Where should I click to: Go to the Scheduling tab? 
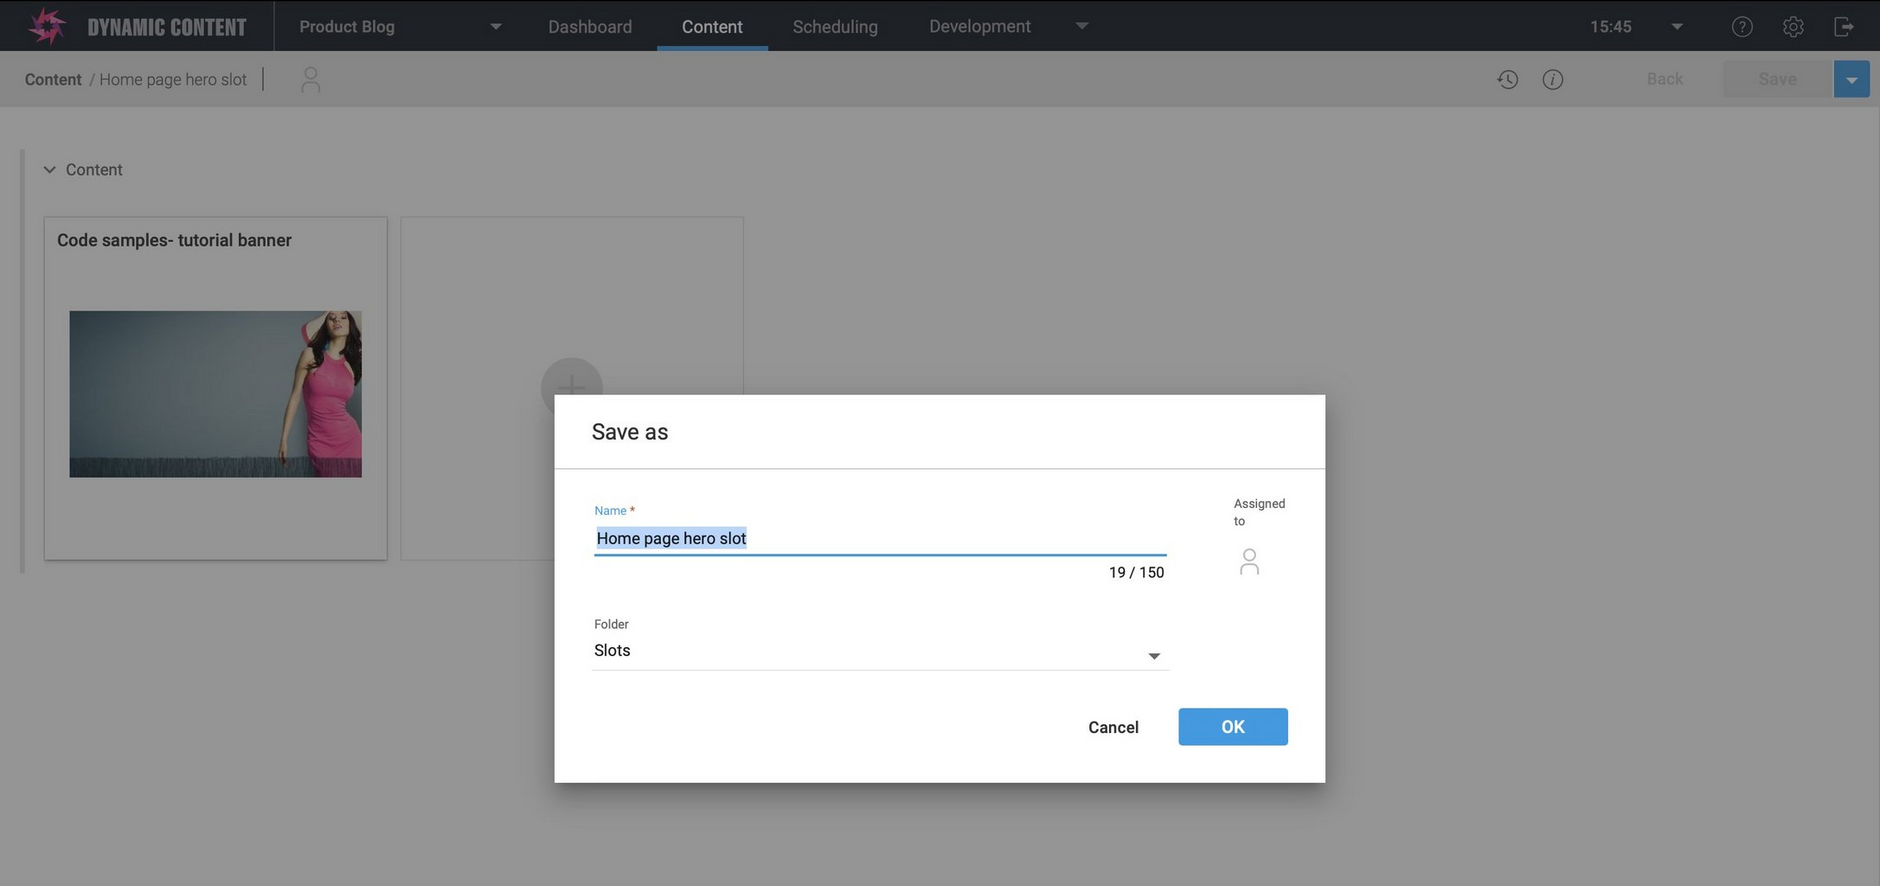coord(834,27)
